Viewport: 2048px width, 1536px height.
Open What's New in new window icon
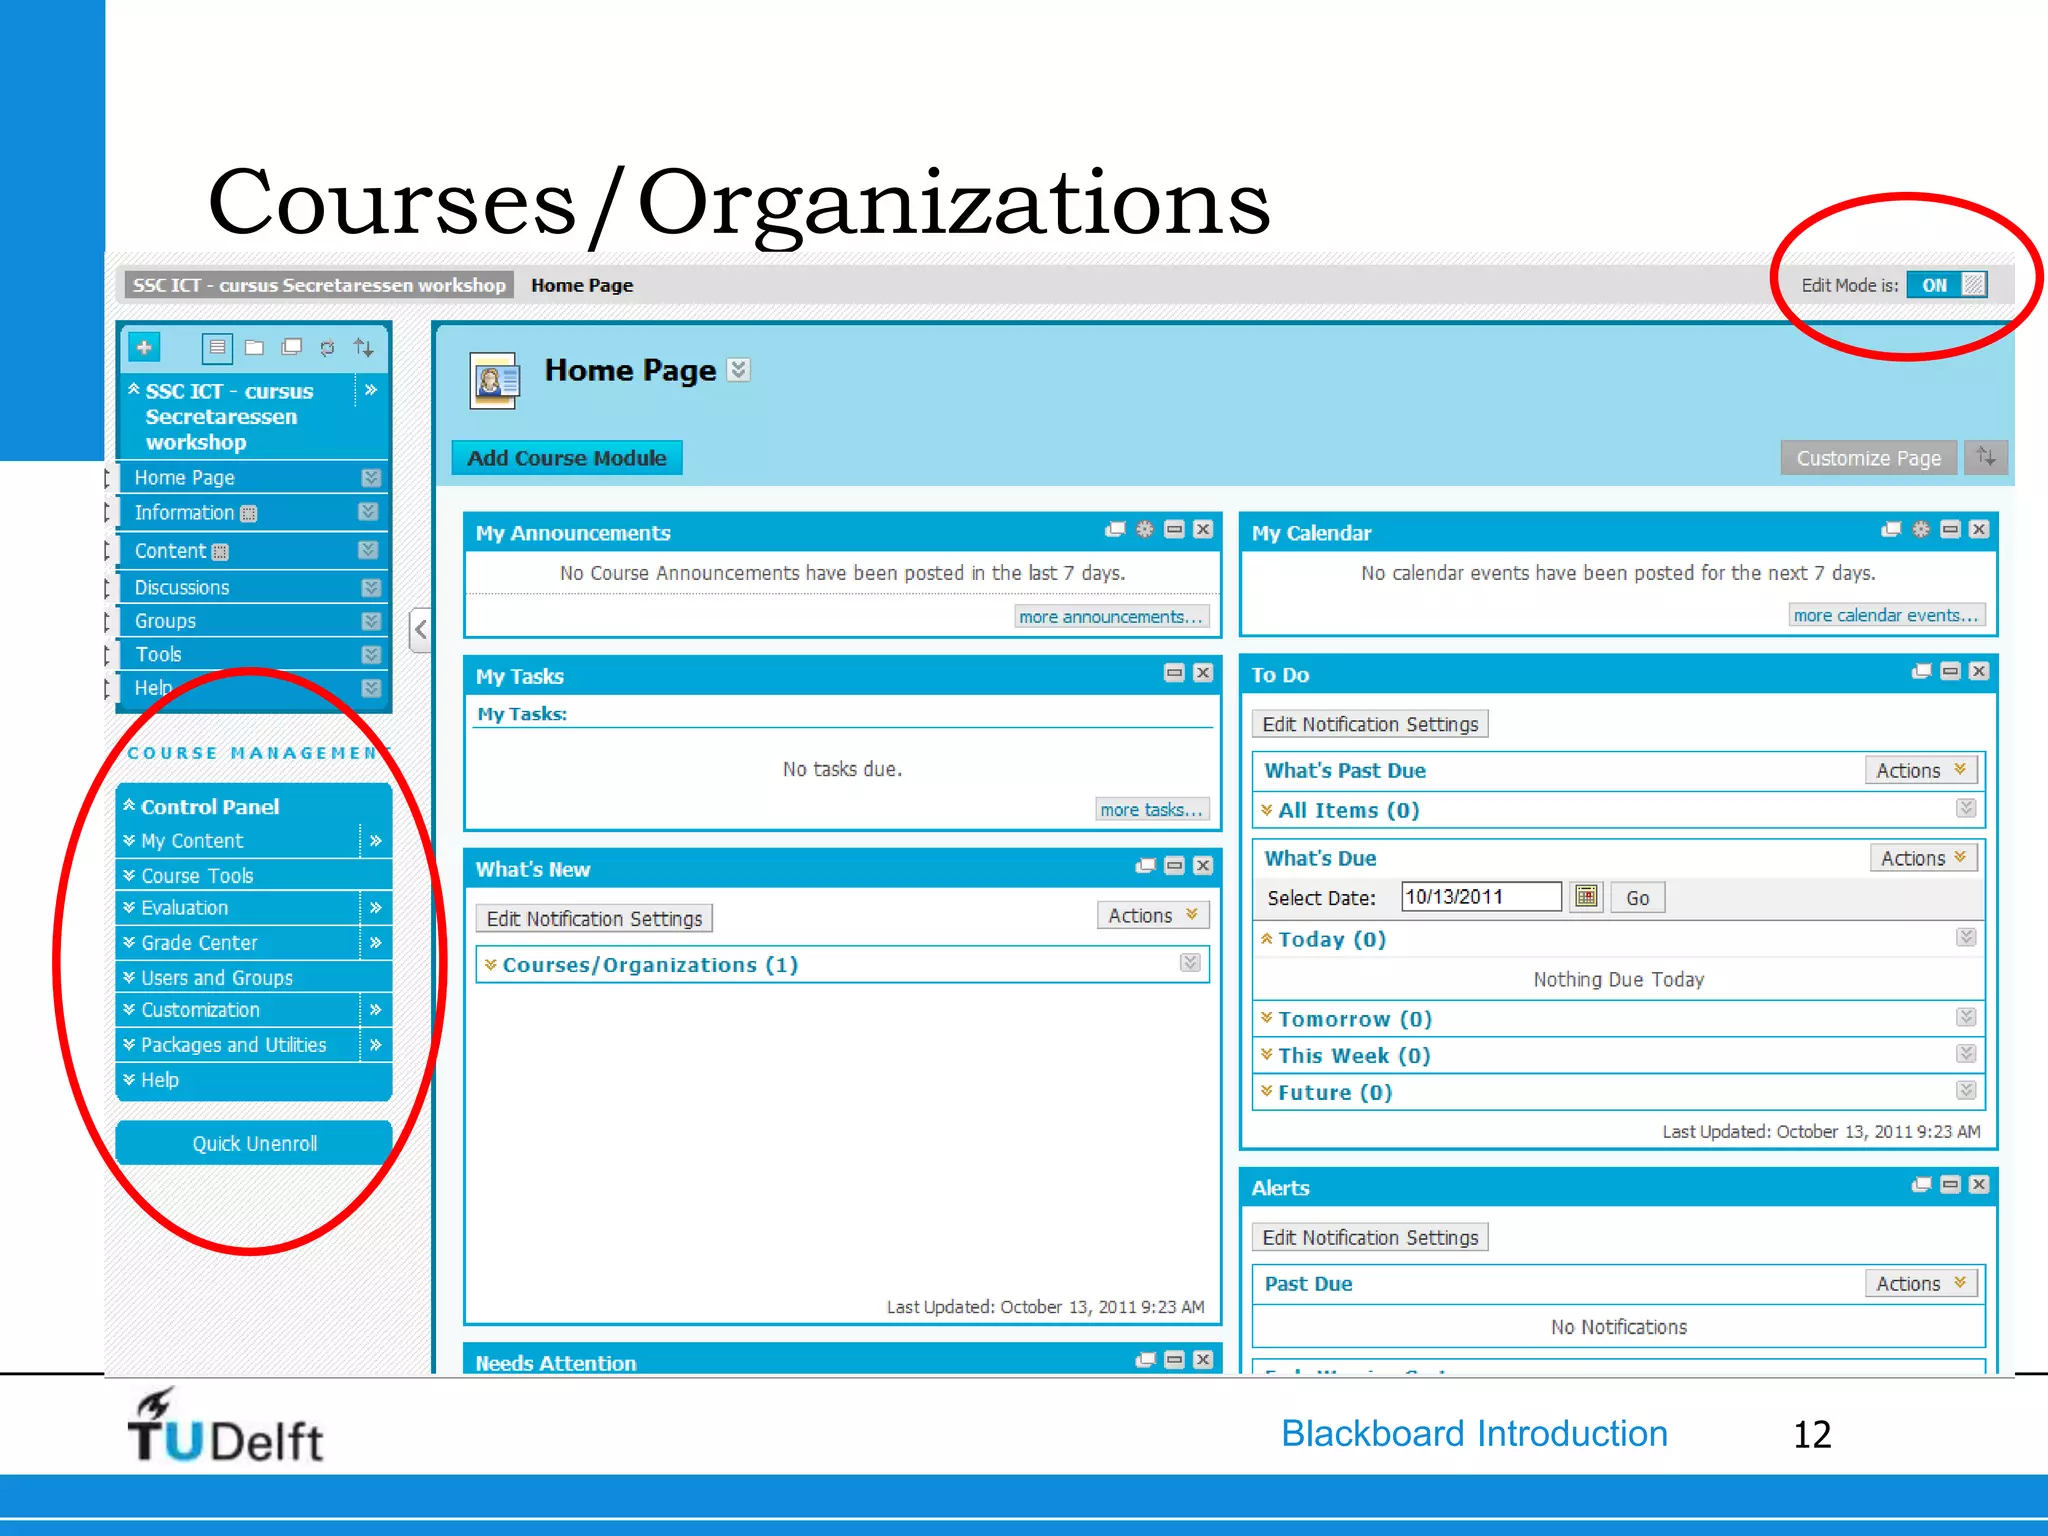tap(1145, 865)
